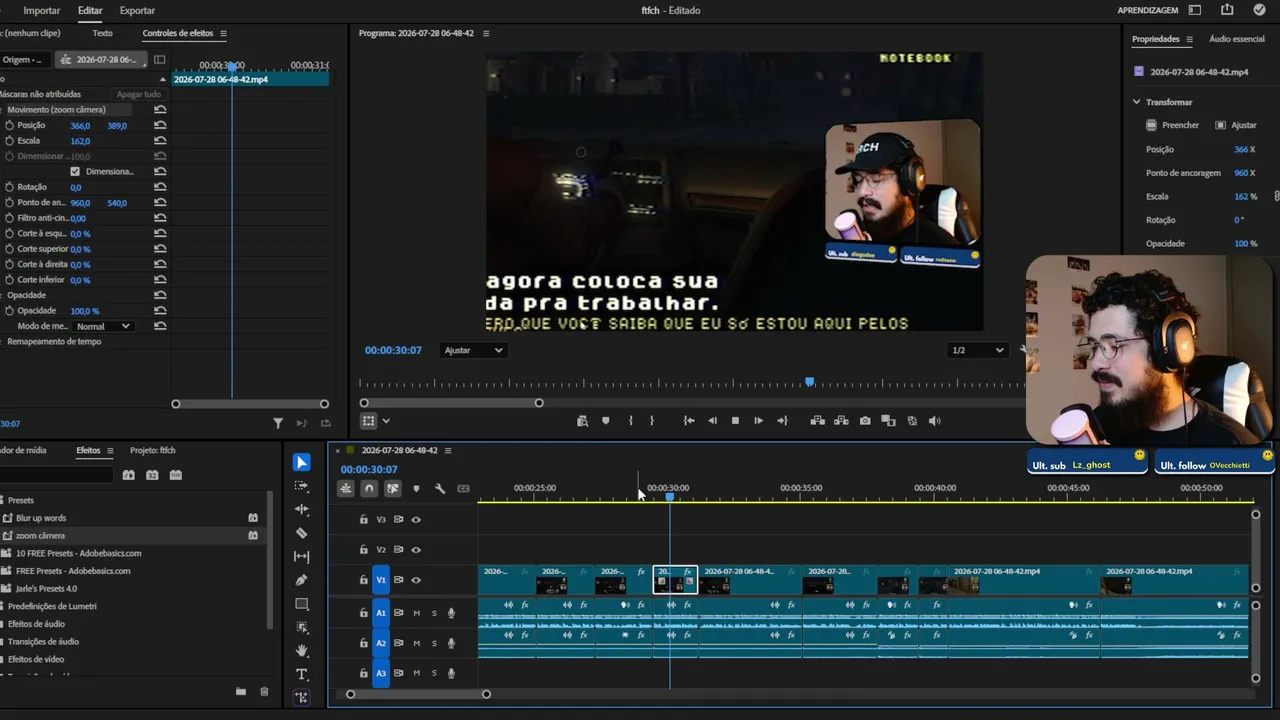The height and width of the screenshot is (720, 1280).
Task: Step forward one frame in Program monitor
Action: tap(758, 421)
